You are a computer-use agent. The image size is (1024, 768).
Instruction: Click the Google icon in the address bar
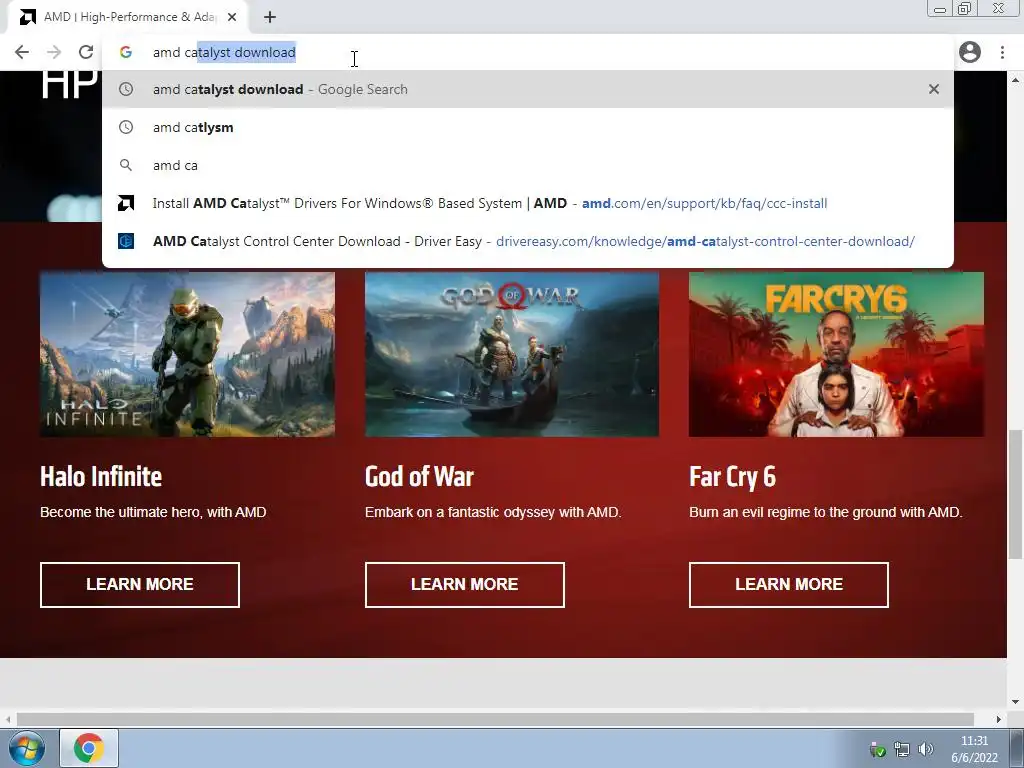[126, 52]
